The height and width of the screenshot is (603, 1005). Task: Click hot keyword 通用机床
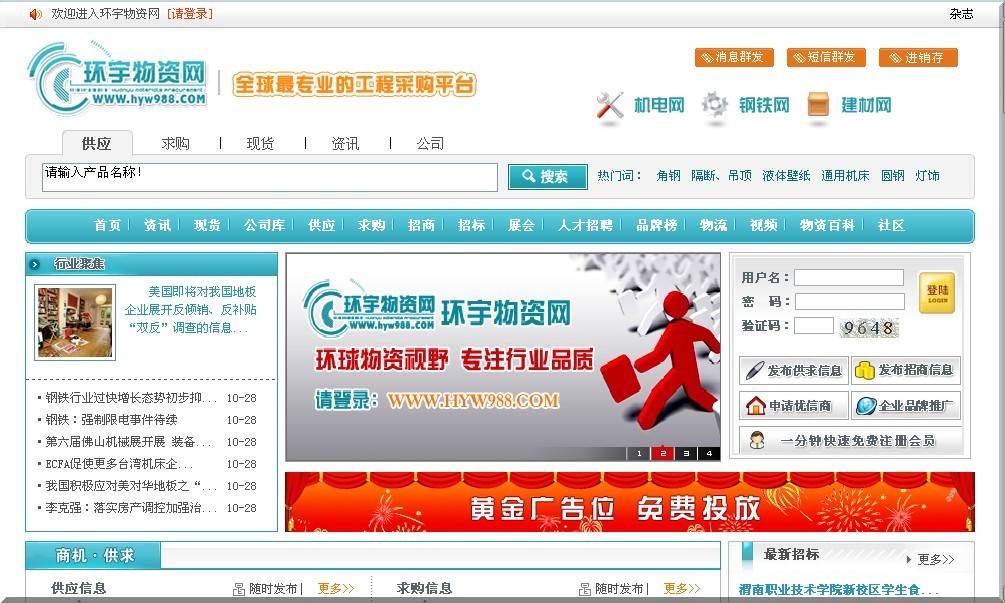click(x=845, y=176)
